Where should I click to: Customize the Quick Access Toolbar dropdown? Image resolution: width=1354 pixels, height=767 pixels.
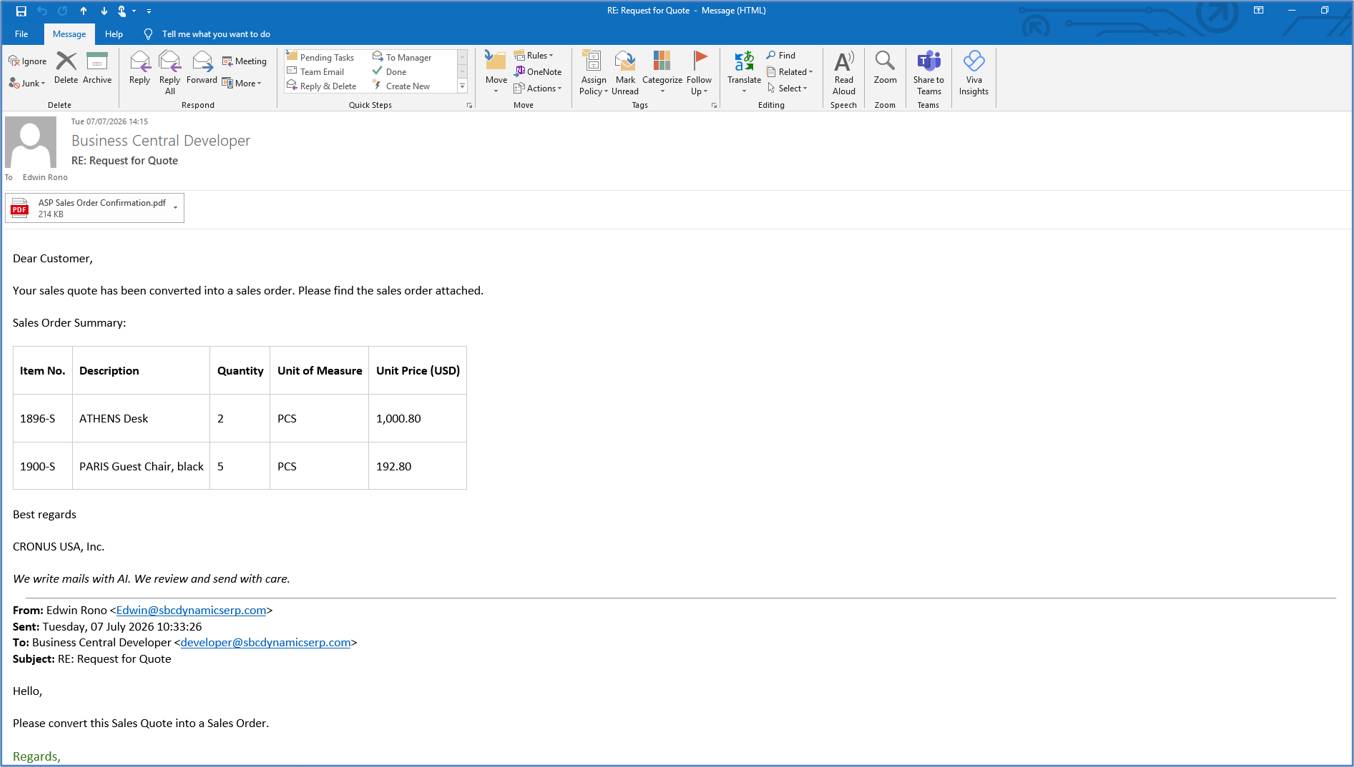[x=149, y=11]
